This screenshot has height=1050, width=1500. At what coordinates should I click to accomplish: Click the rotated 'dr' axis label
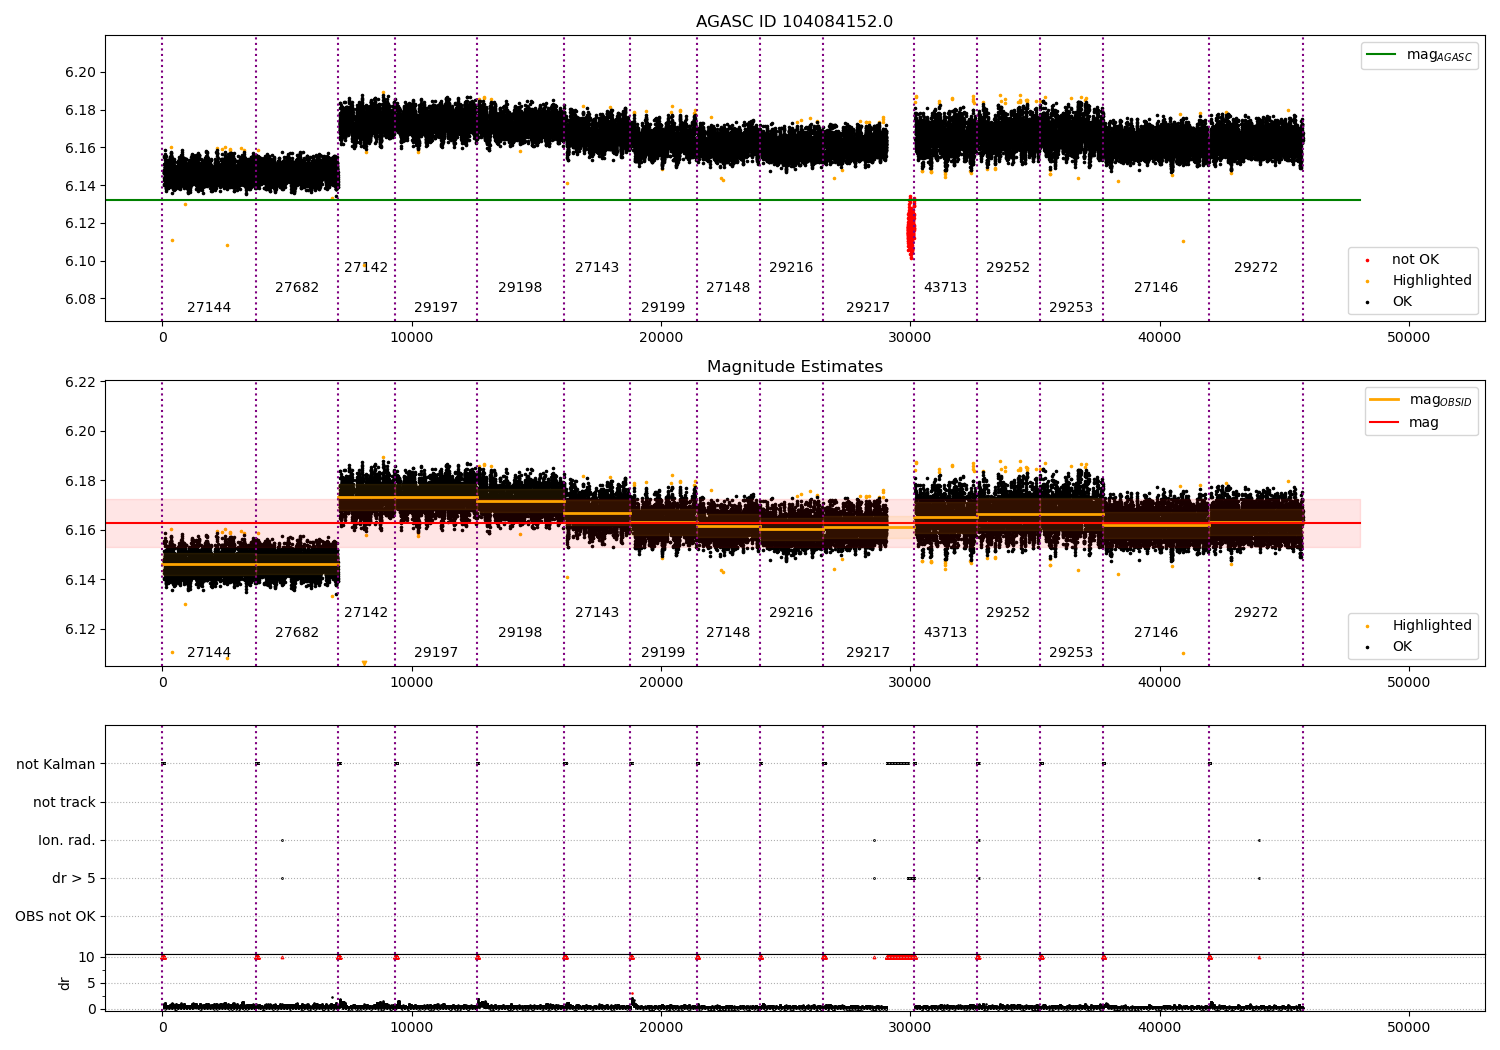[65, 983]
